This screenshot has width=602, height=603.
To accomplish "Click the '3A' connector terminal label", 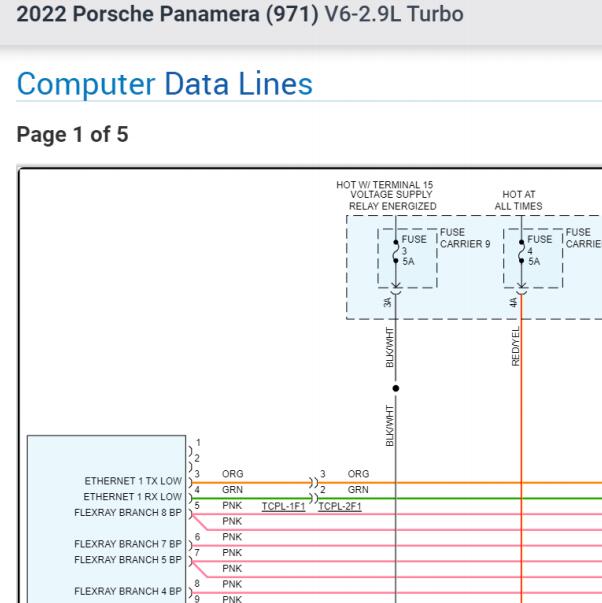I will 387,302.
